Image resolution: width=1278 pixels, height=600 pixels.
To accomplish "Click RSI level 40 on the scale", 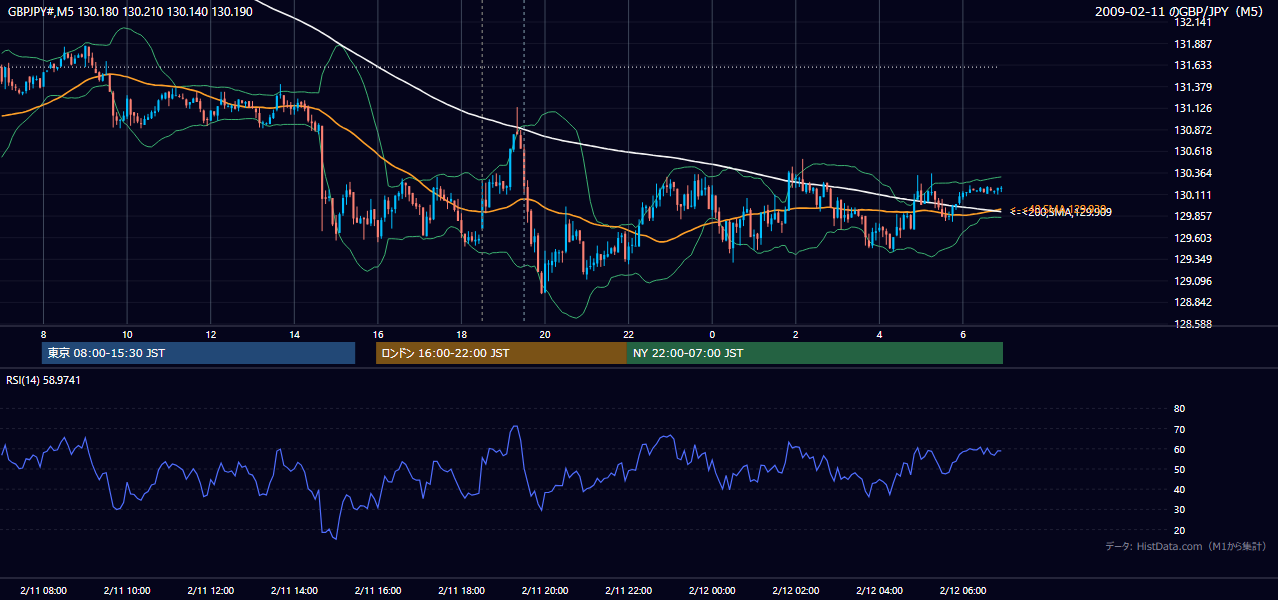I will [x=1179, y=489].
